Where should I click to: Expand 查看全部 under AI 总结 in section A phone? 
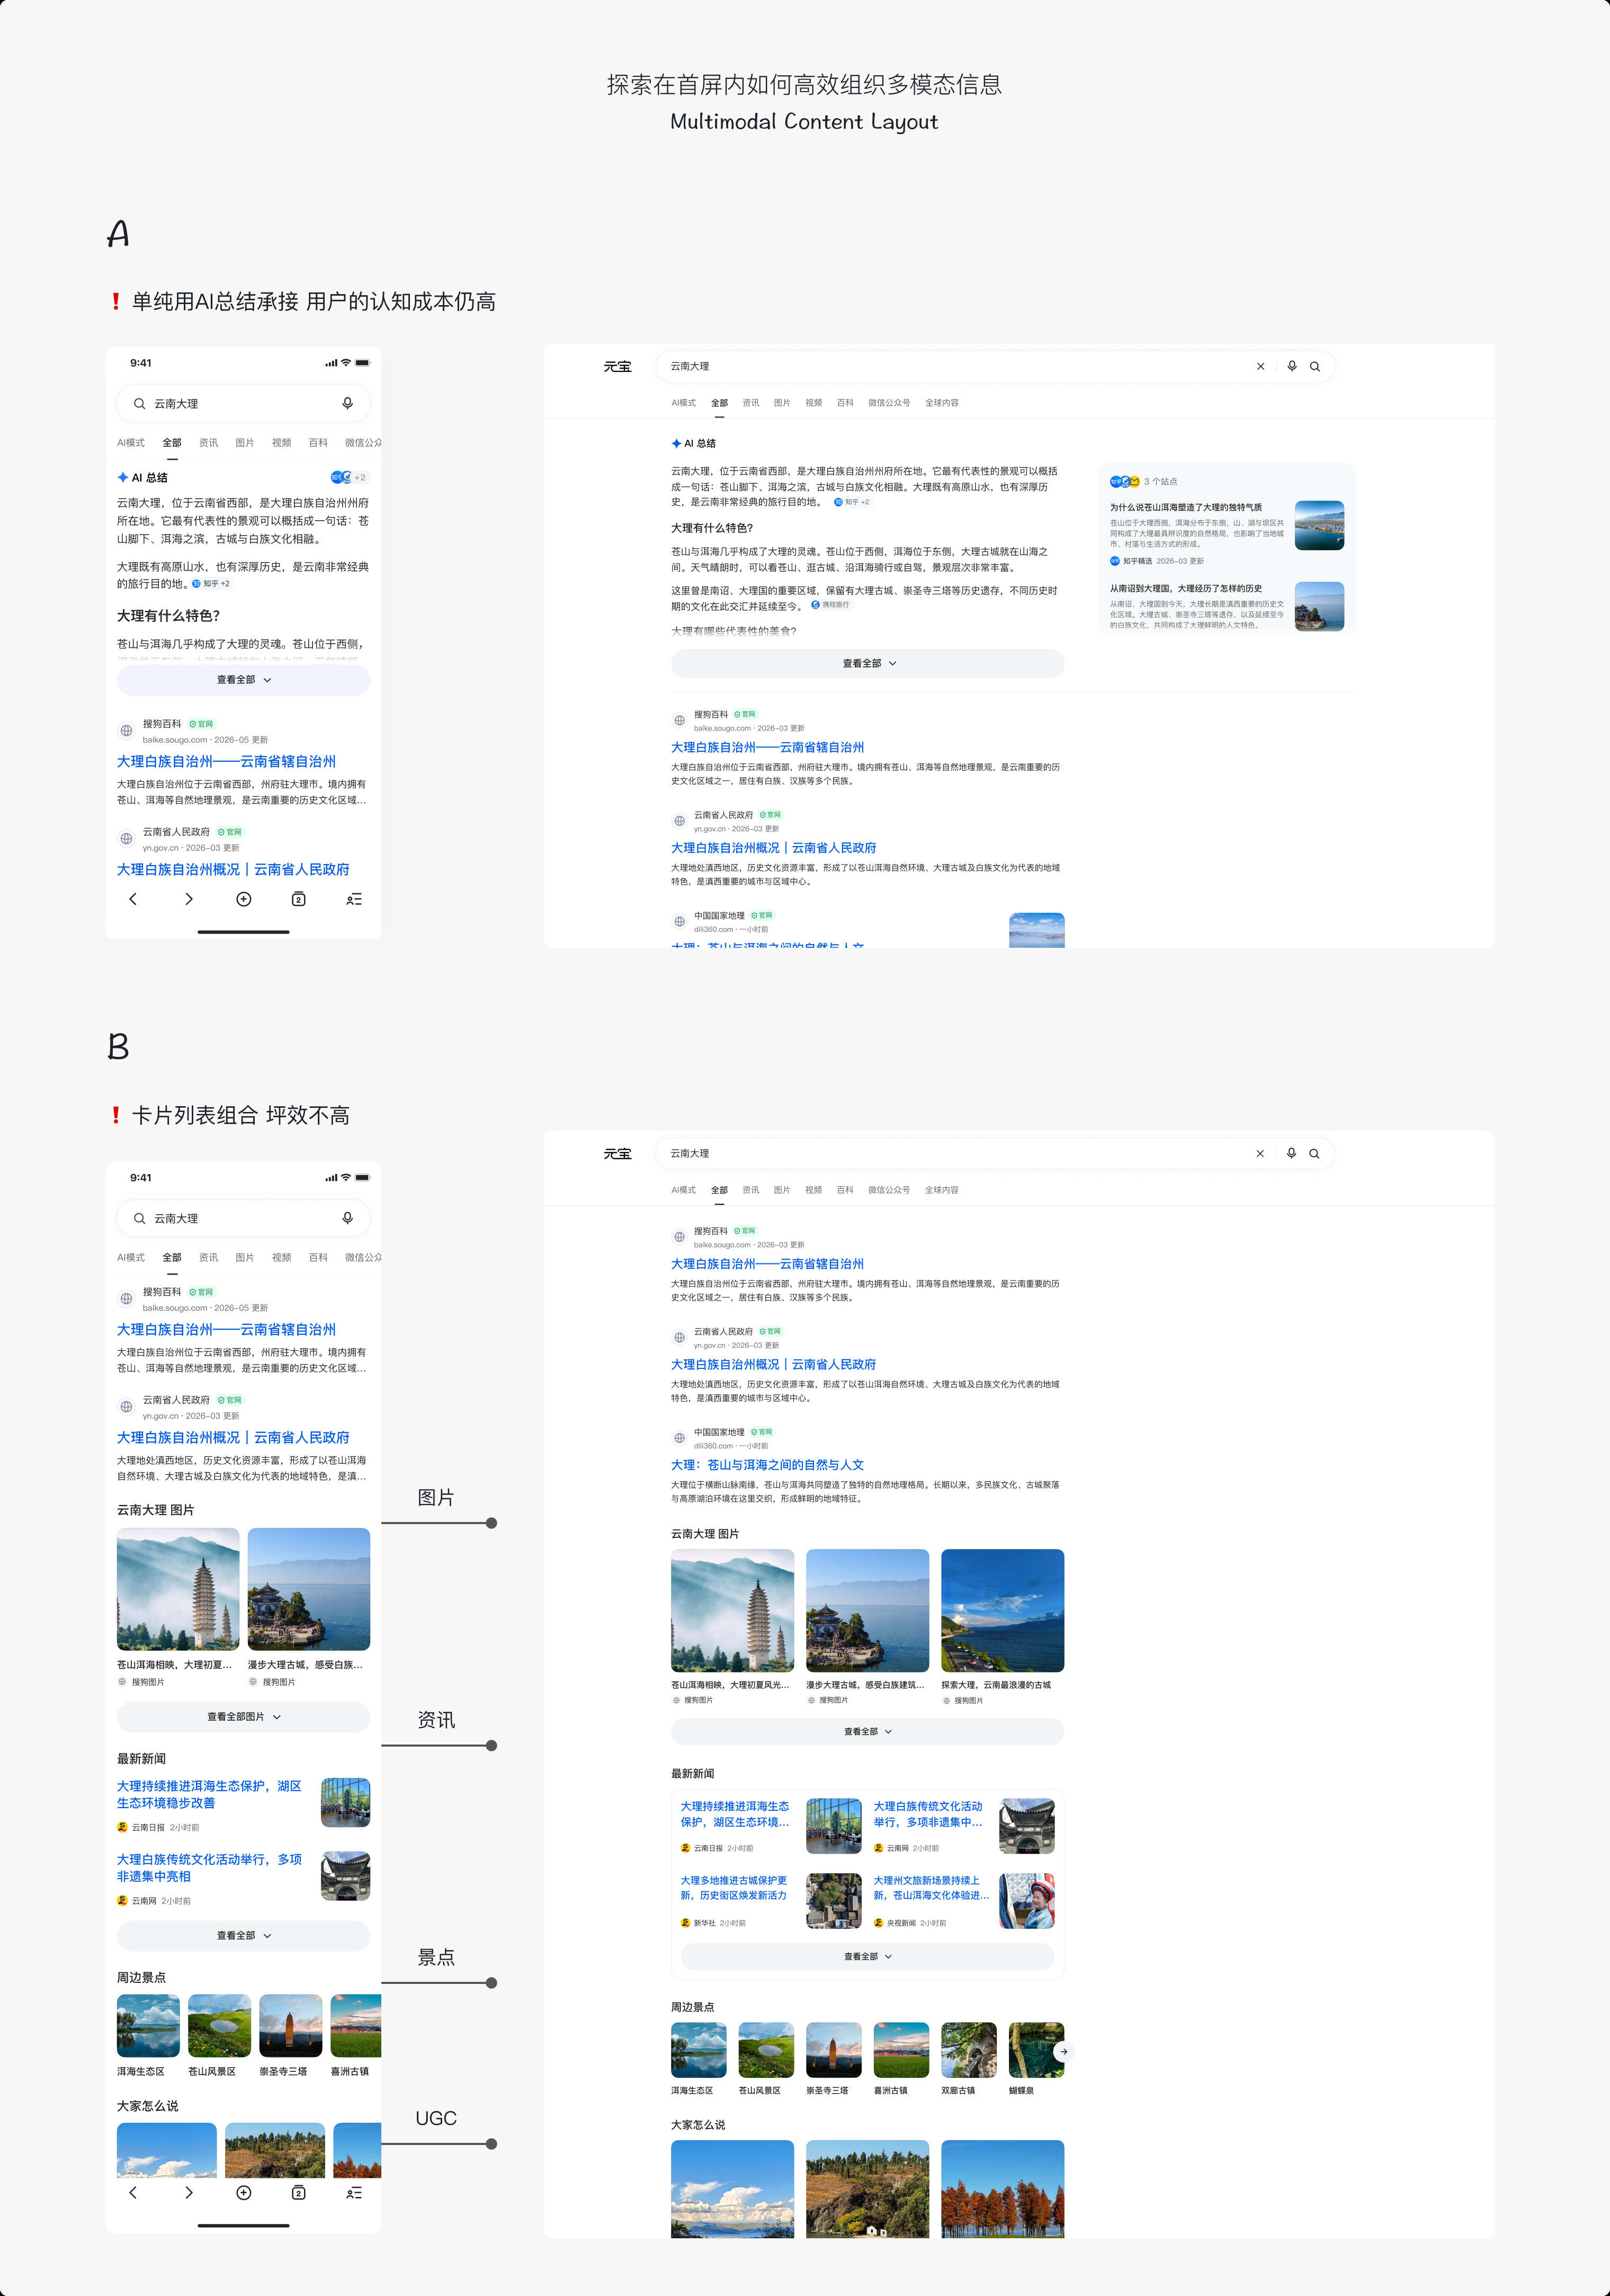click(x=243, y=680)
